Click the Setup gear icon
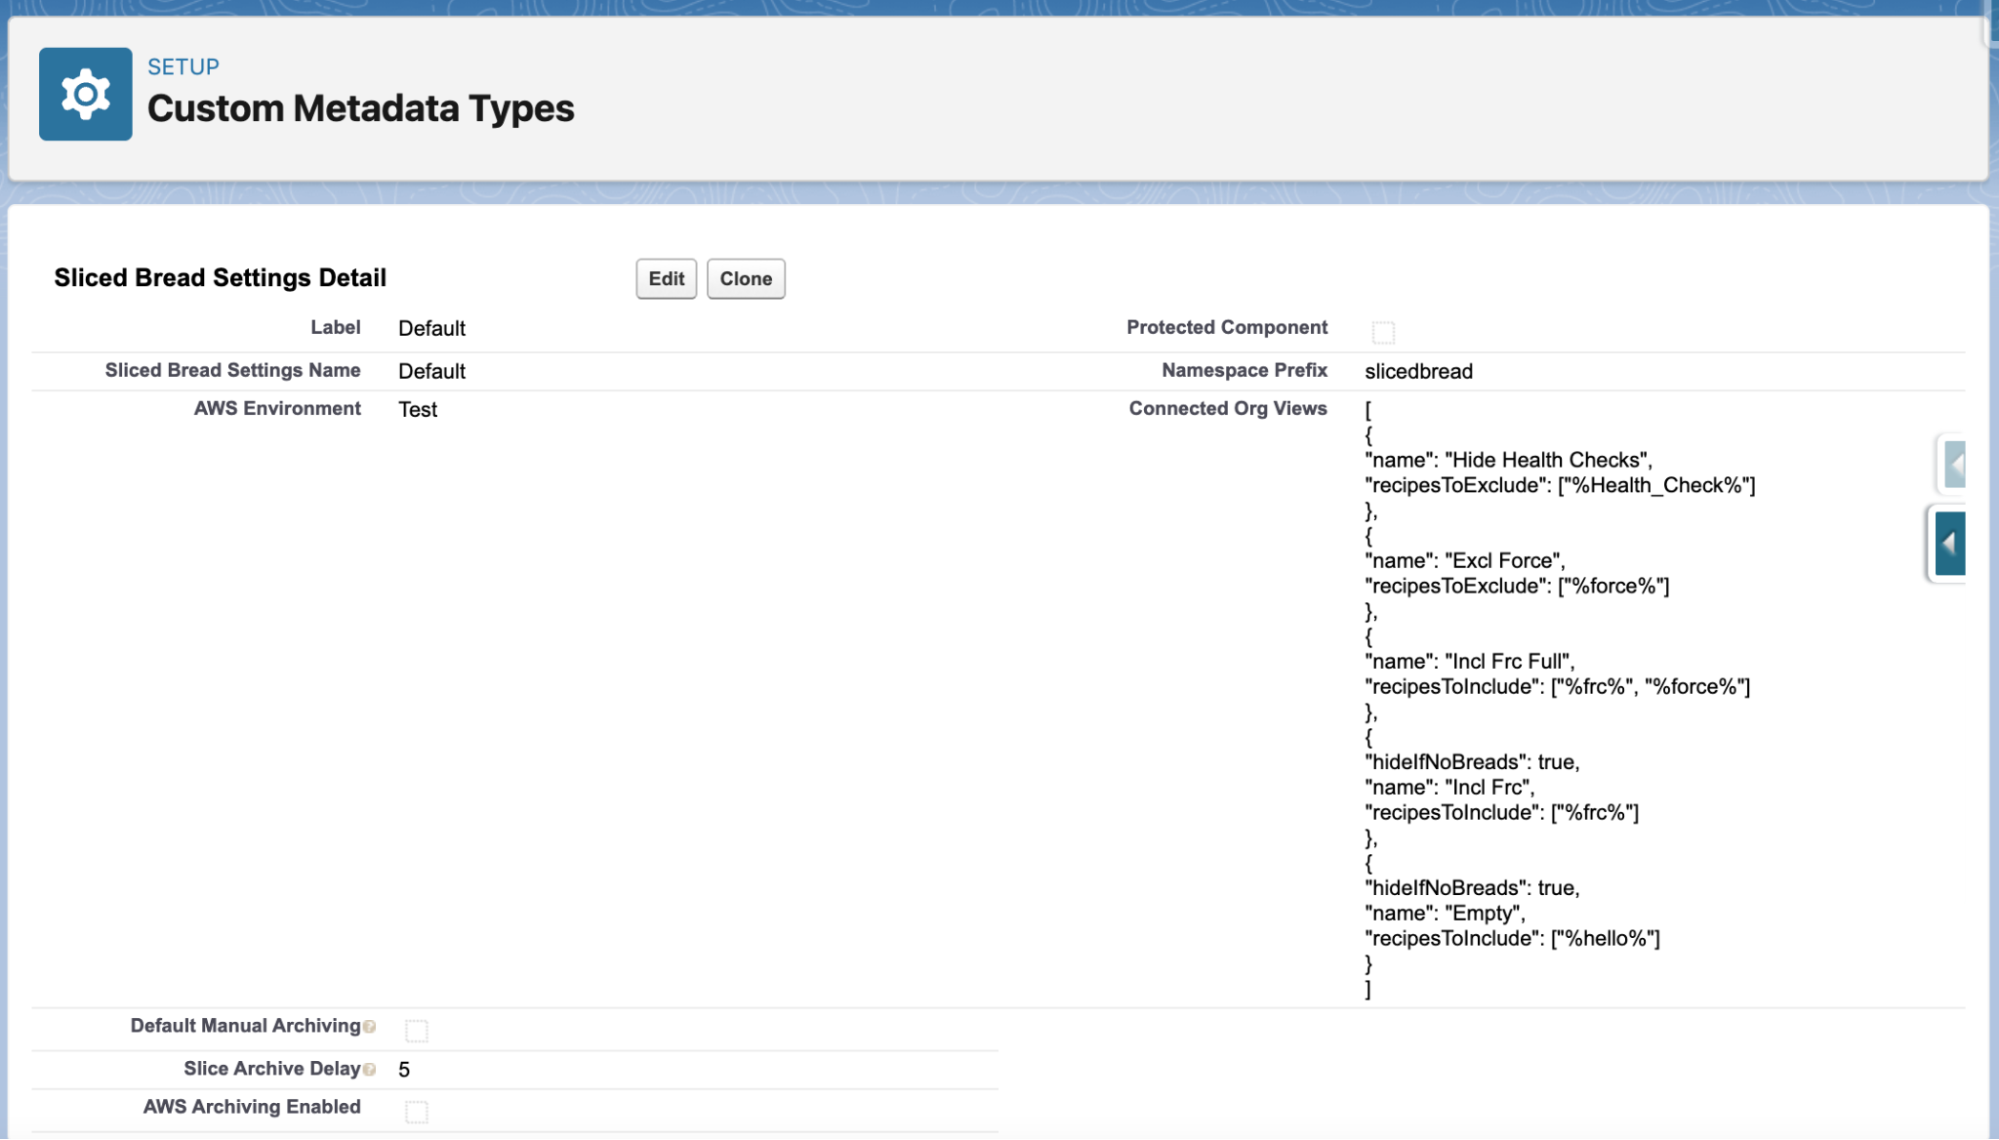Viewport: 1999px width, 1140px height. (x=85, y=94)
